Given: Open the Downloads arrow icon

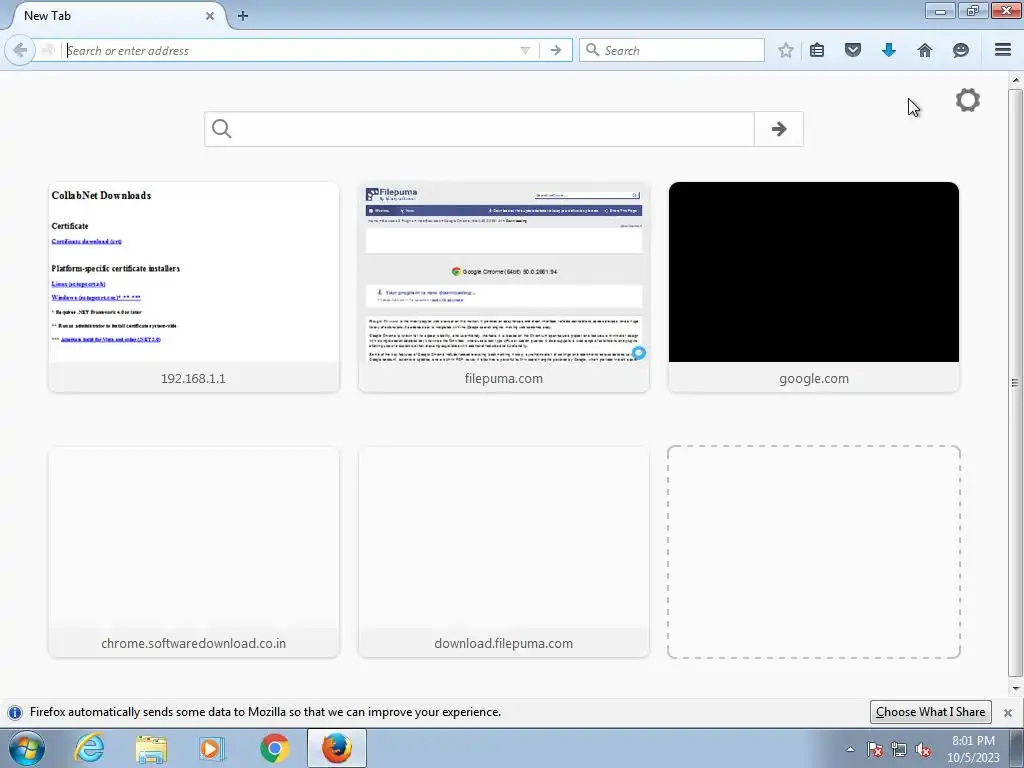Looking at the screenshot, I should coord(889,50).
